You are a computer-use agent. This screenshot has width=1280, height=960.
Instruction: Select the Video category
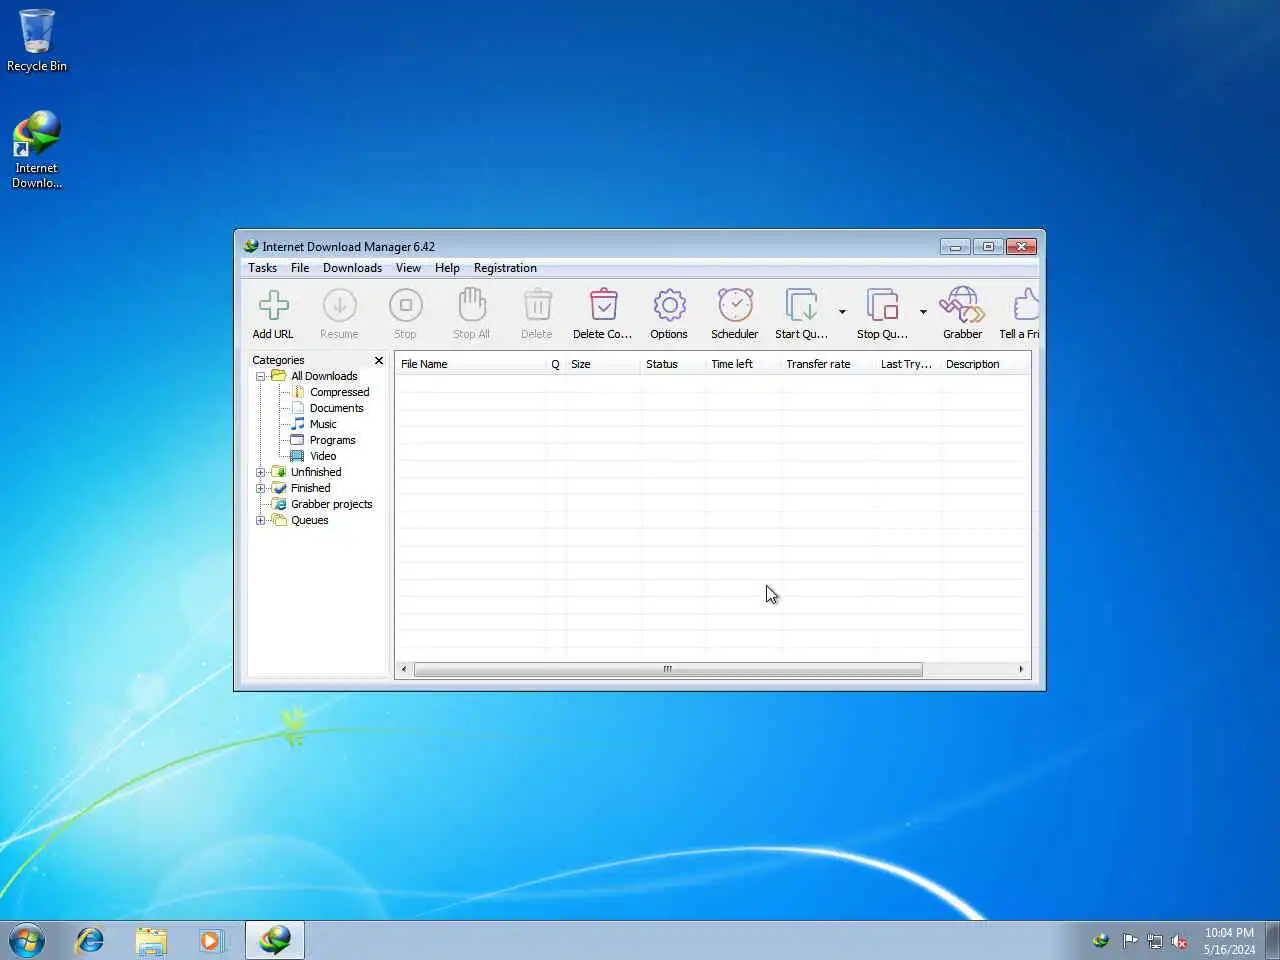coord(323,456)
